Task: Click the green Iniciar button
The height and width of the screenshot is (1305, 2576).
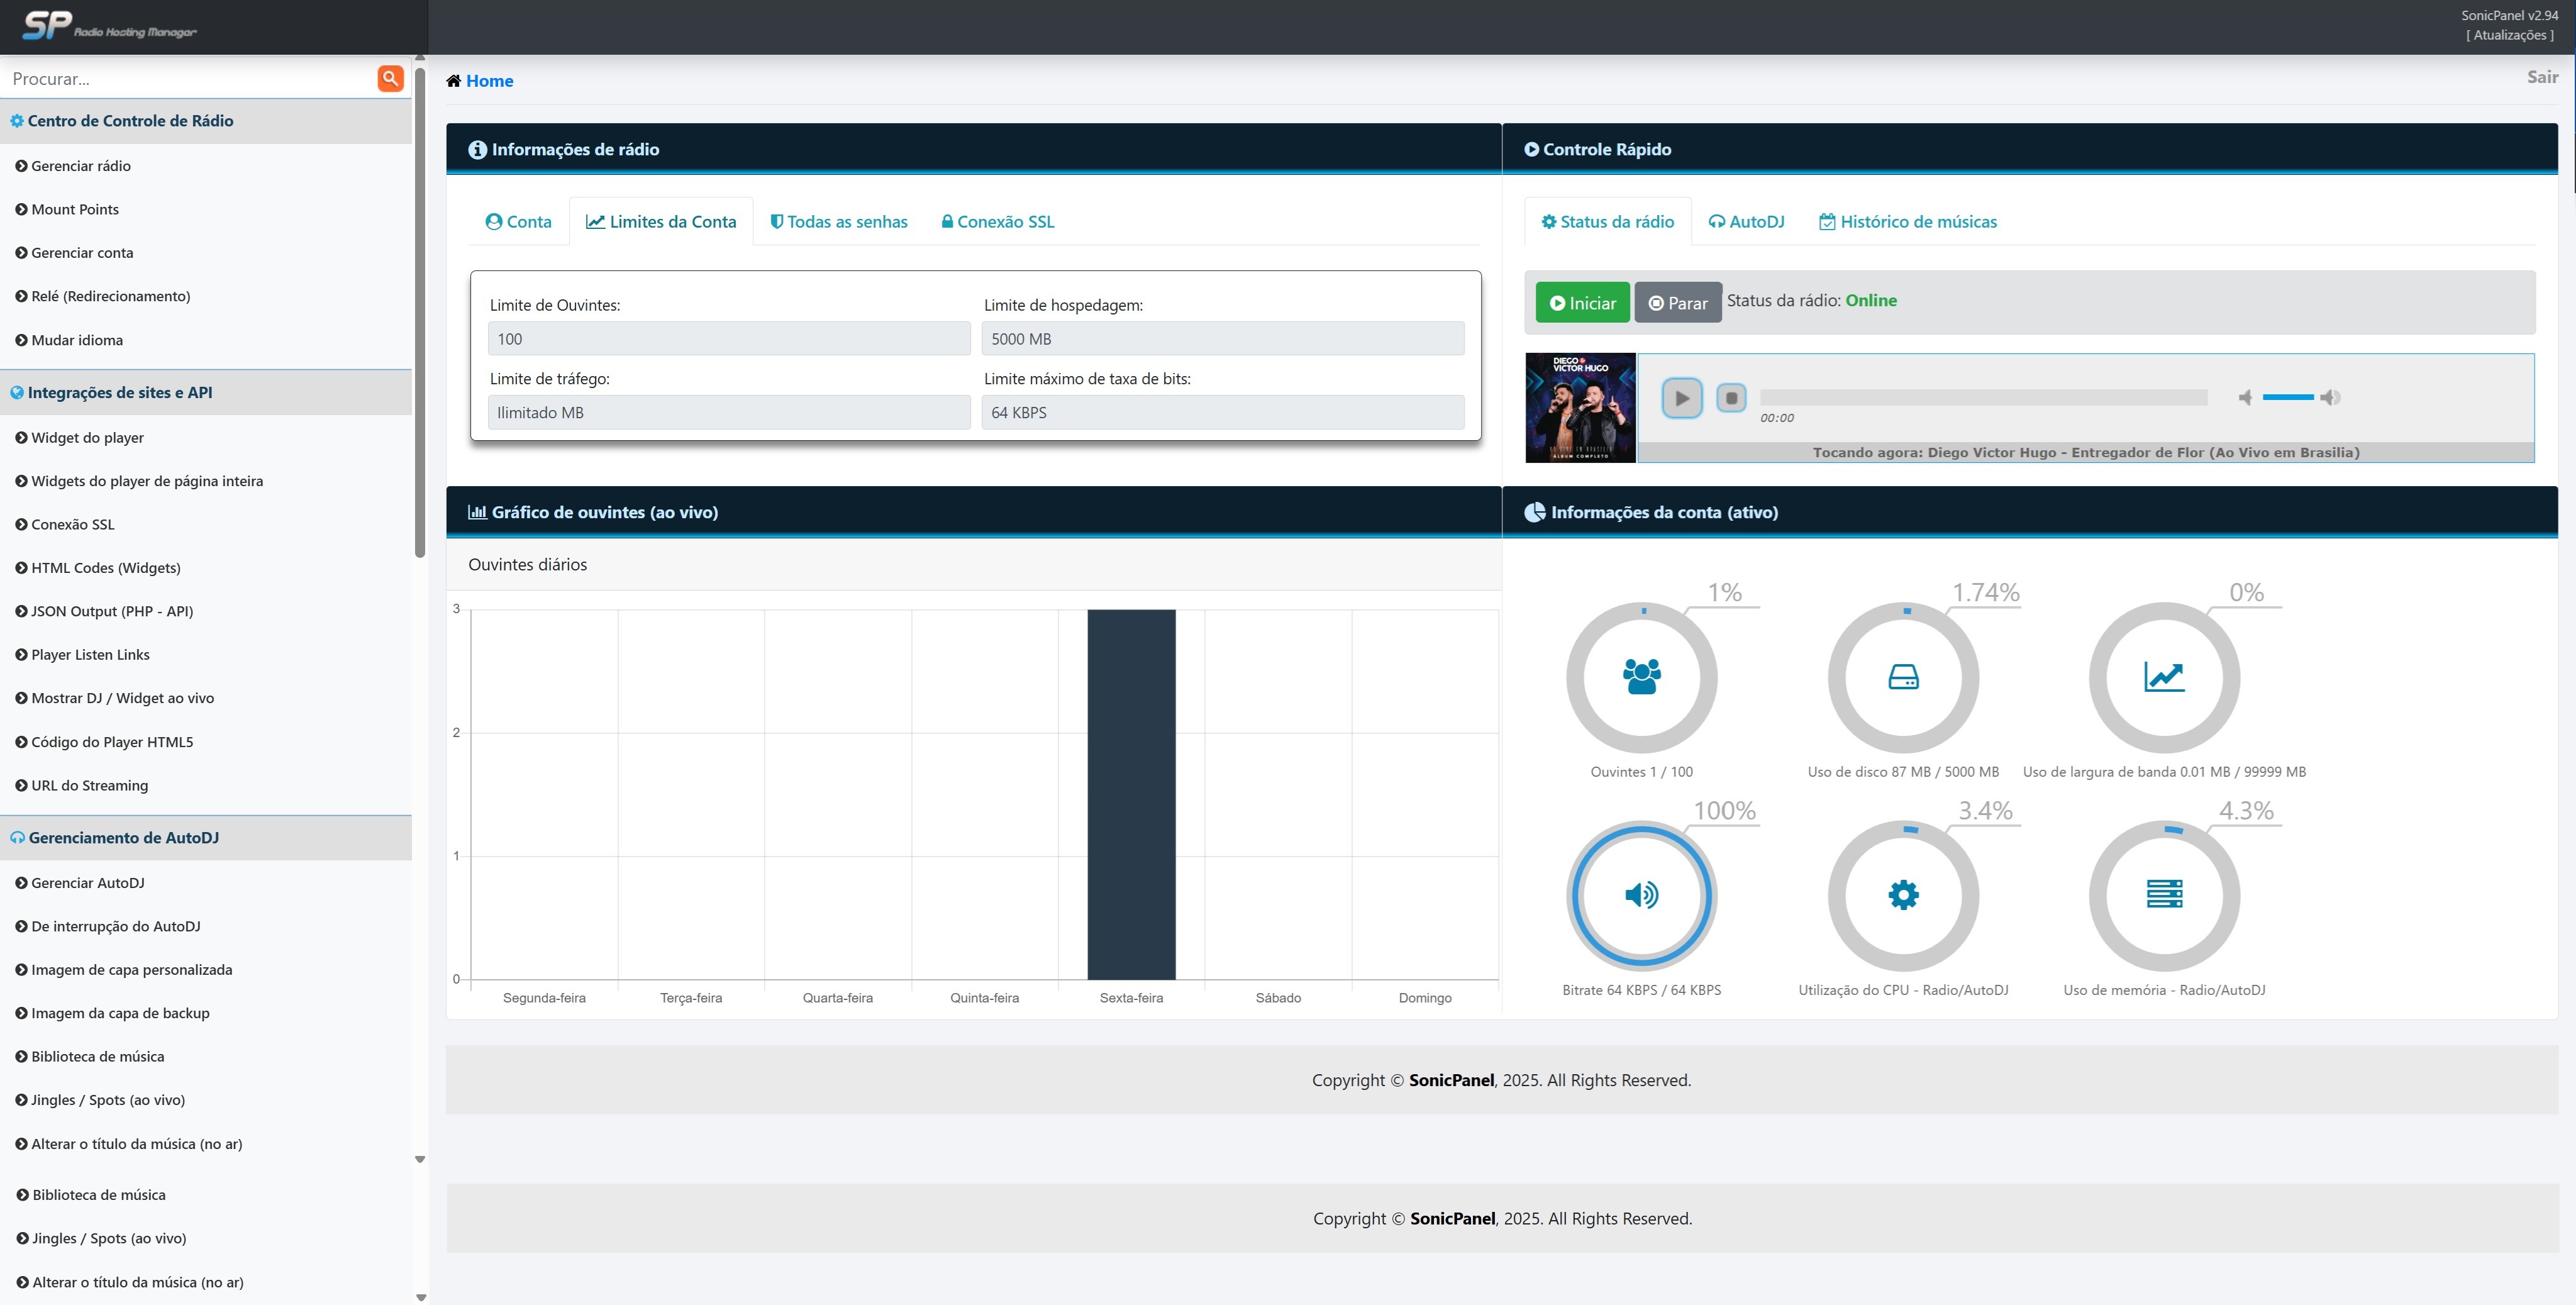Action: (1582, 303)
